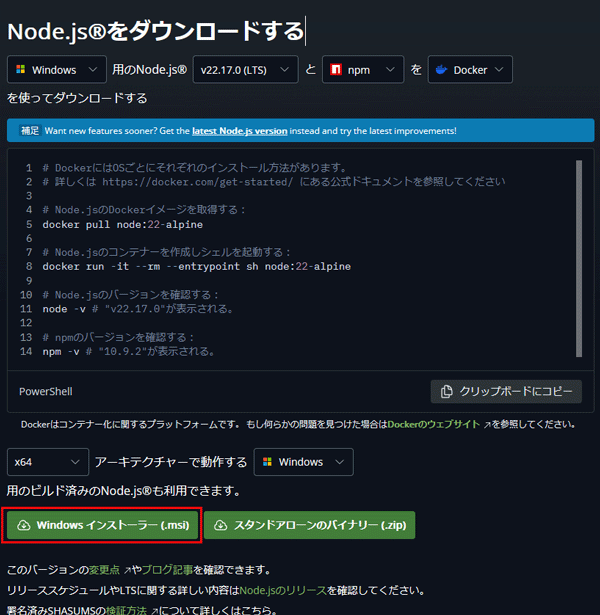Click the chevron arrow of the version dropdown
The image size is (600, 615).
coord(285,69)
